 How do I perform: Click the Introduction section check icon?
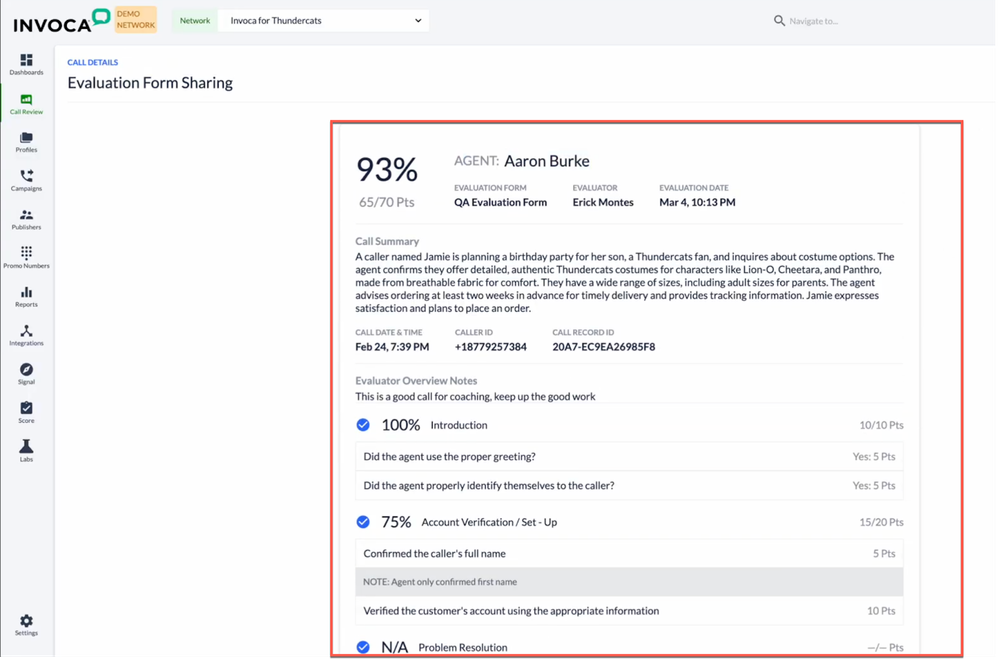[363, 425]
